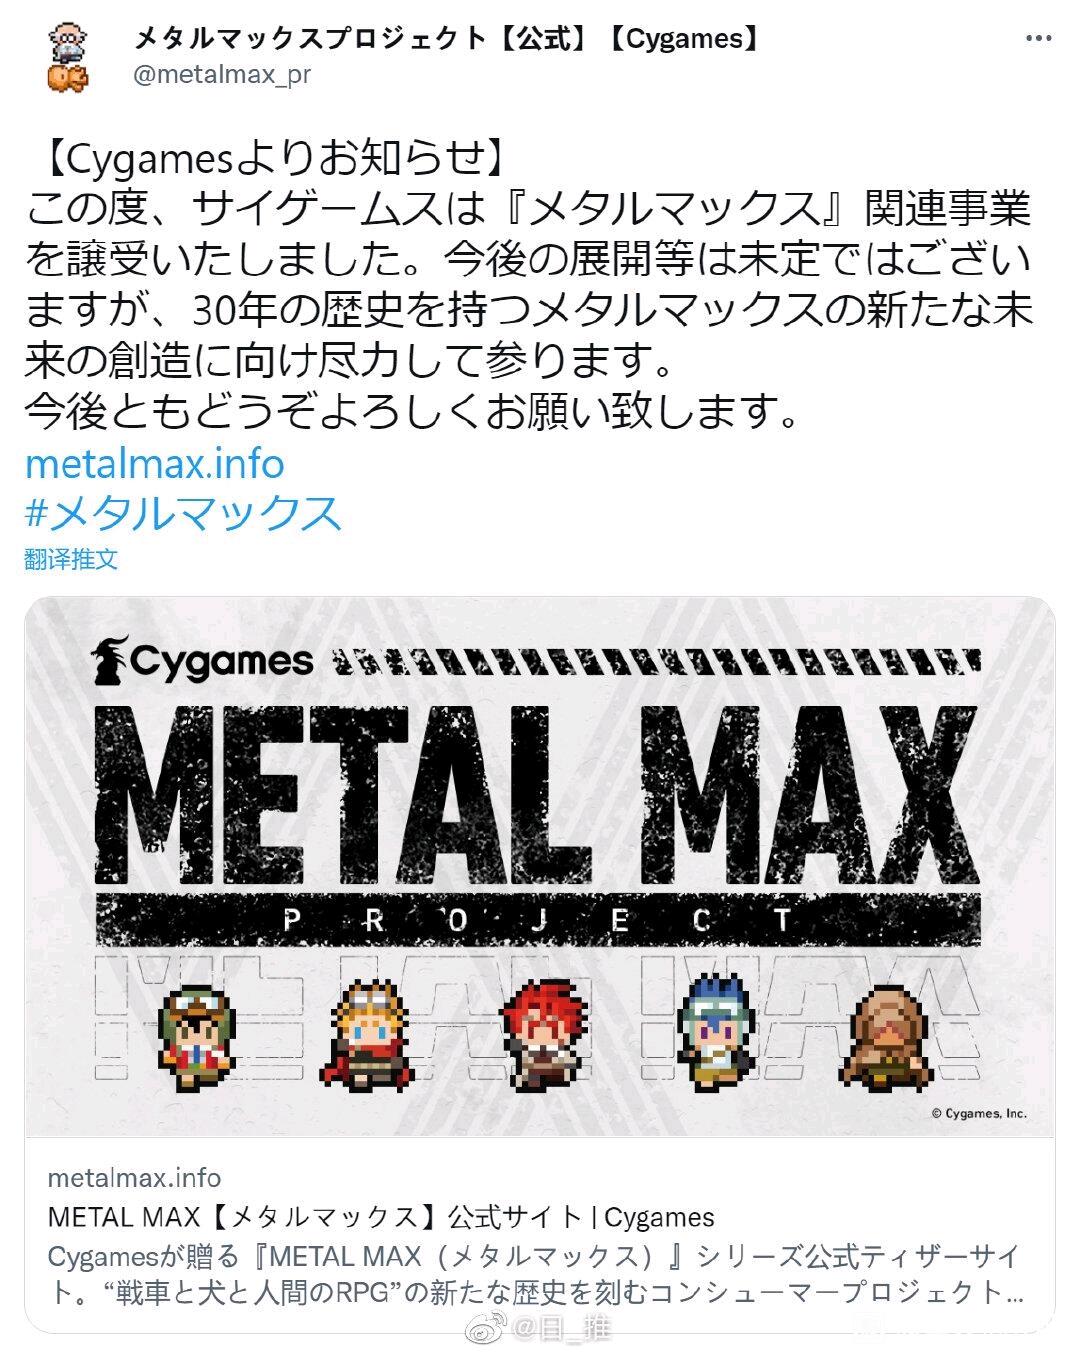
Task: Open the metalmax.info link in tweet text
Action: [x=154, y=463]
